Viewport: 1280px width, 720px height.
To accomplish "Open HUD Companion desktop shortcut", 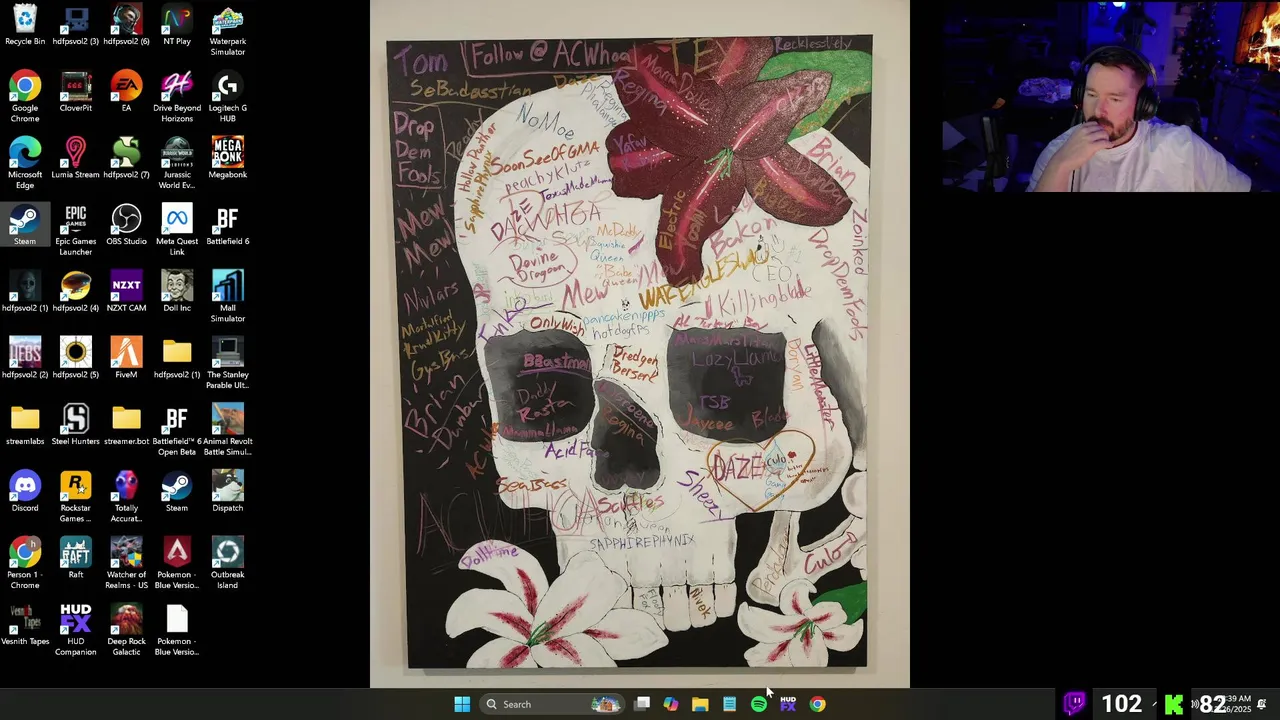I will (x=76, y=631).
